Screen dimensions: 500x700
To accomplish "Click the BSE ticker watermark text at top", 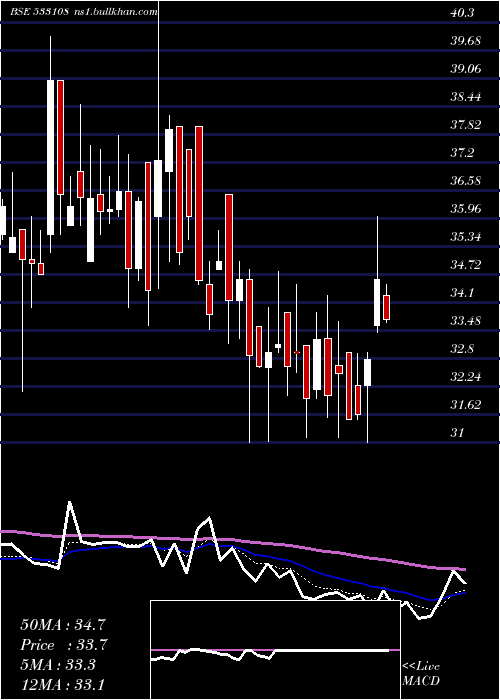I will click(84, 12).
